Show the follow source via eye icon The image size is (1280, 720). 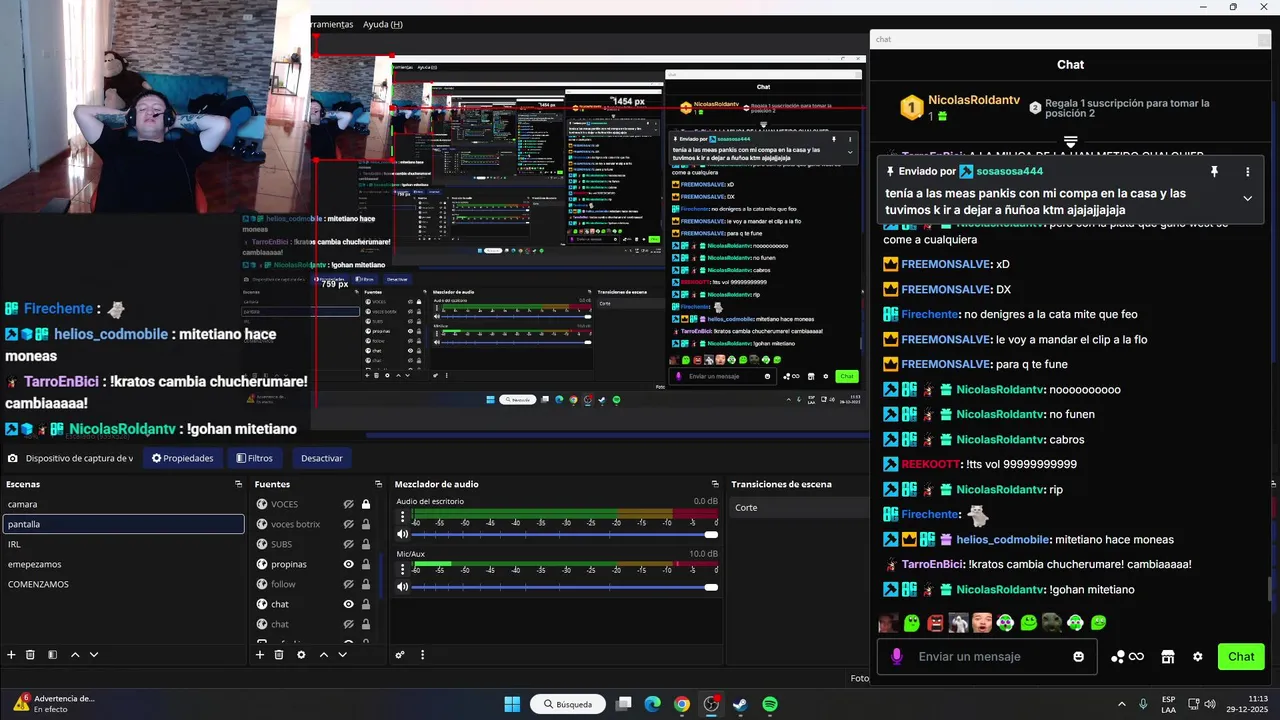(348, 584)
